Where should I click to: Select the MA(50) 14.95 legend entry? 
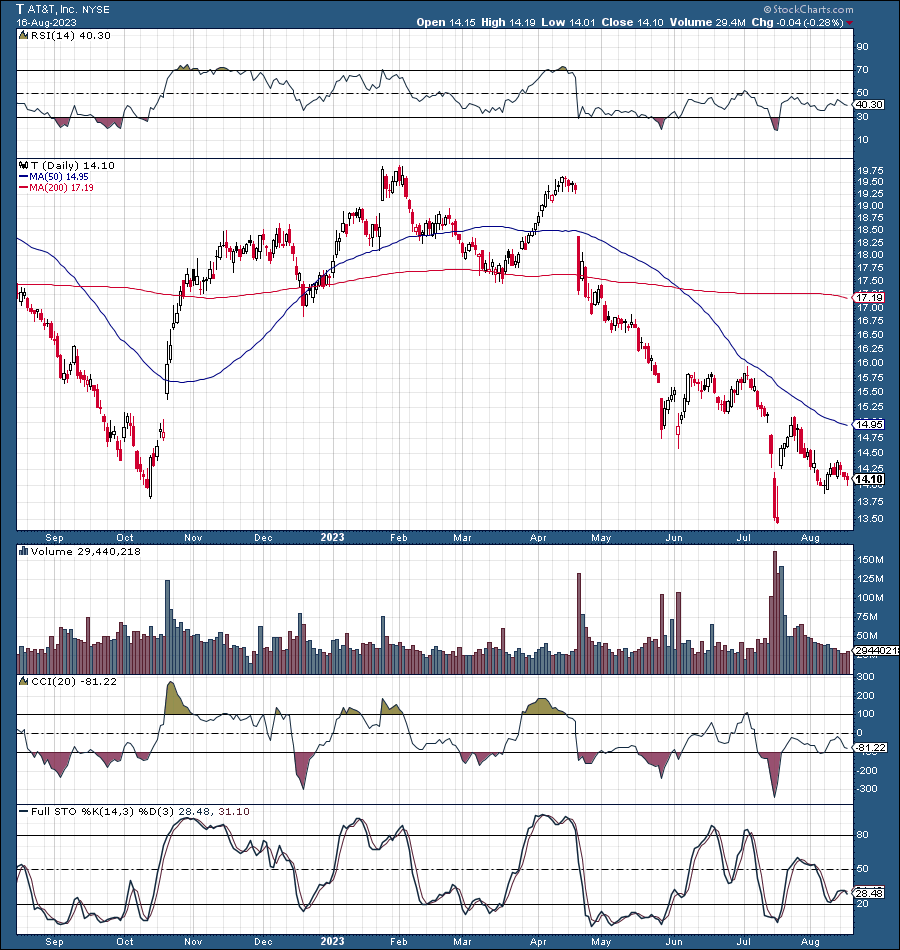54,176
